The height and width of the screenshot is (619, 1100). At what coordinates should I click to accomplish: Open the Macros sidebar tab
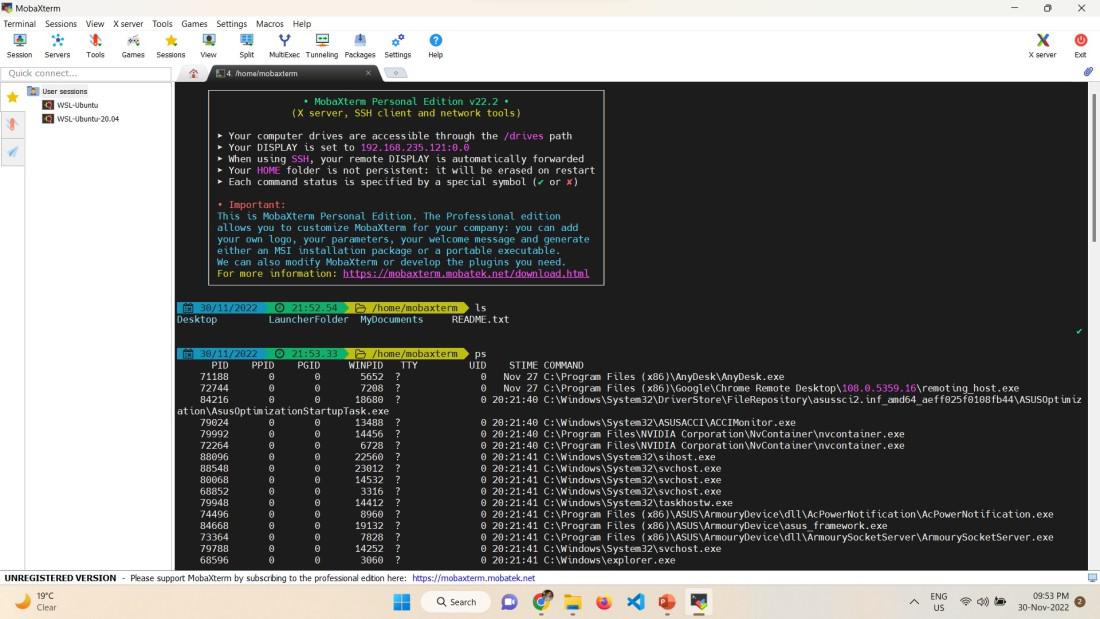pyautogui.click(x=13, y=151)
